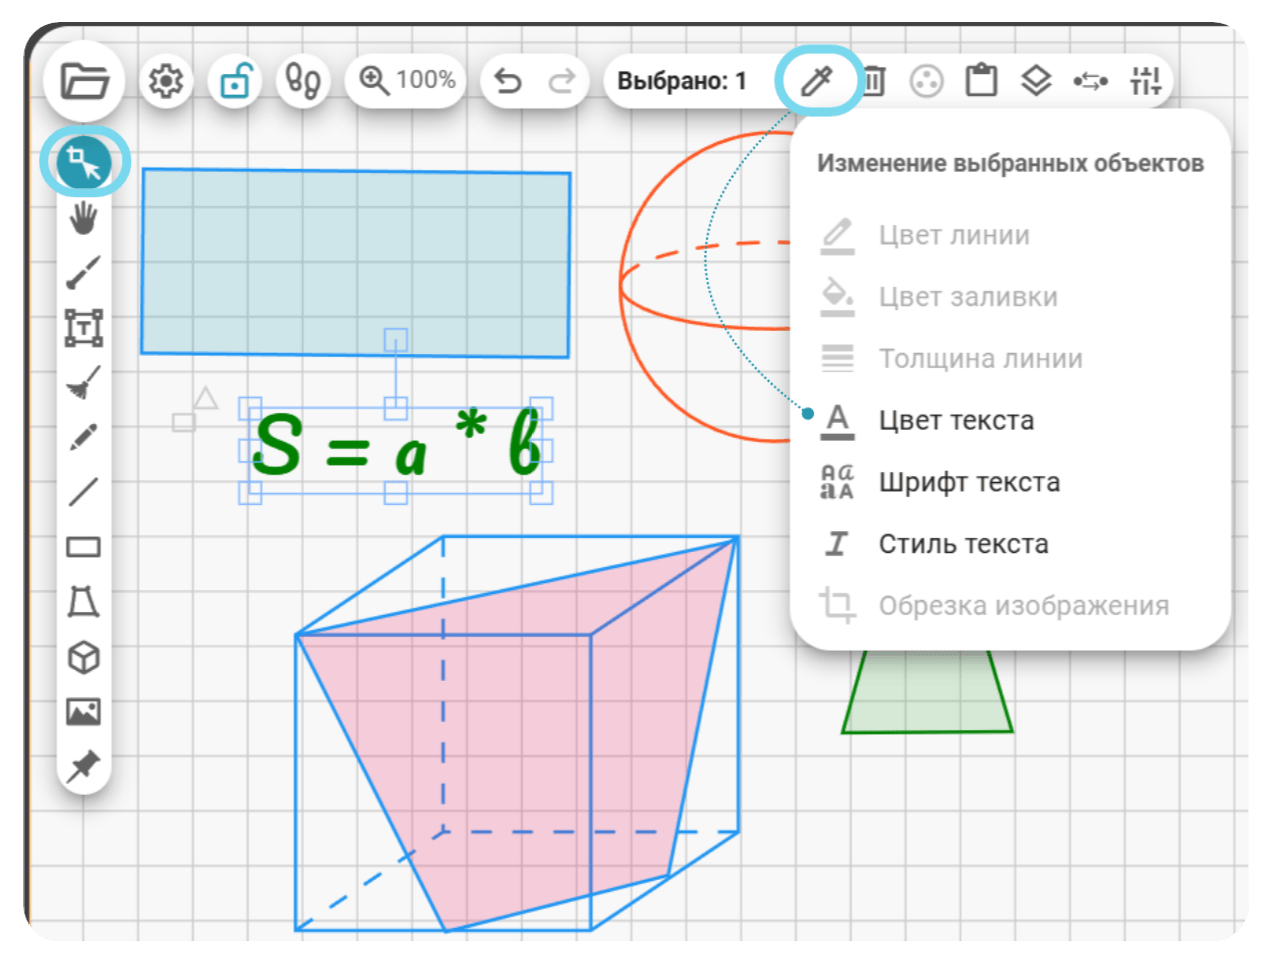The width and height of the screenshot is (1272, 955).
Task: Click the redo arrow button
Action: (x=562, y=80)
